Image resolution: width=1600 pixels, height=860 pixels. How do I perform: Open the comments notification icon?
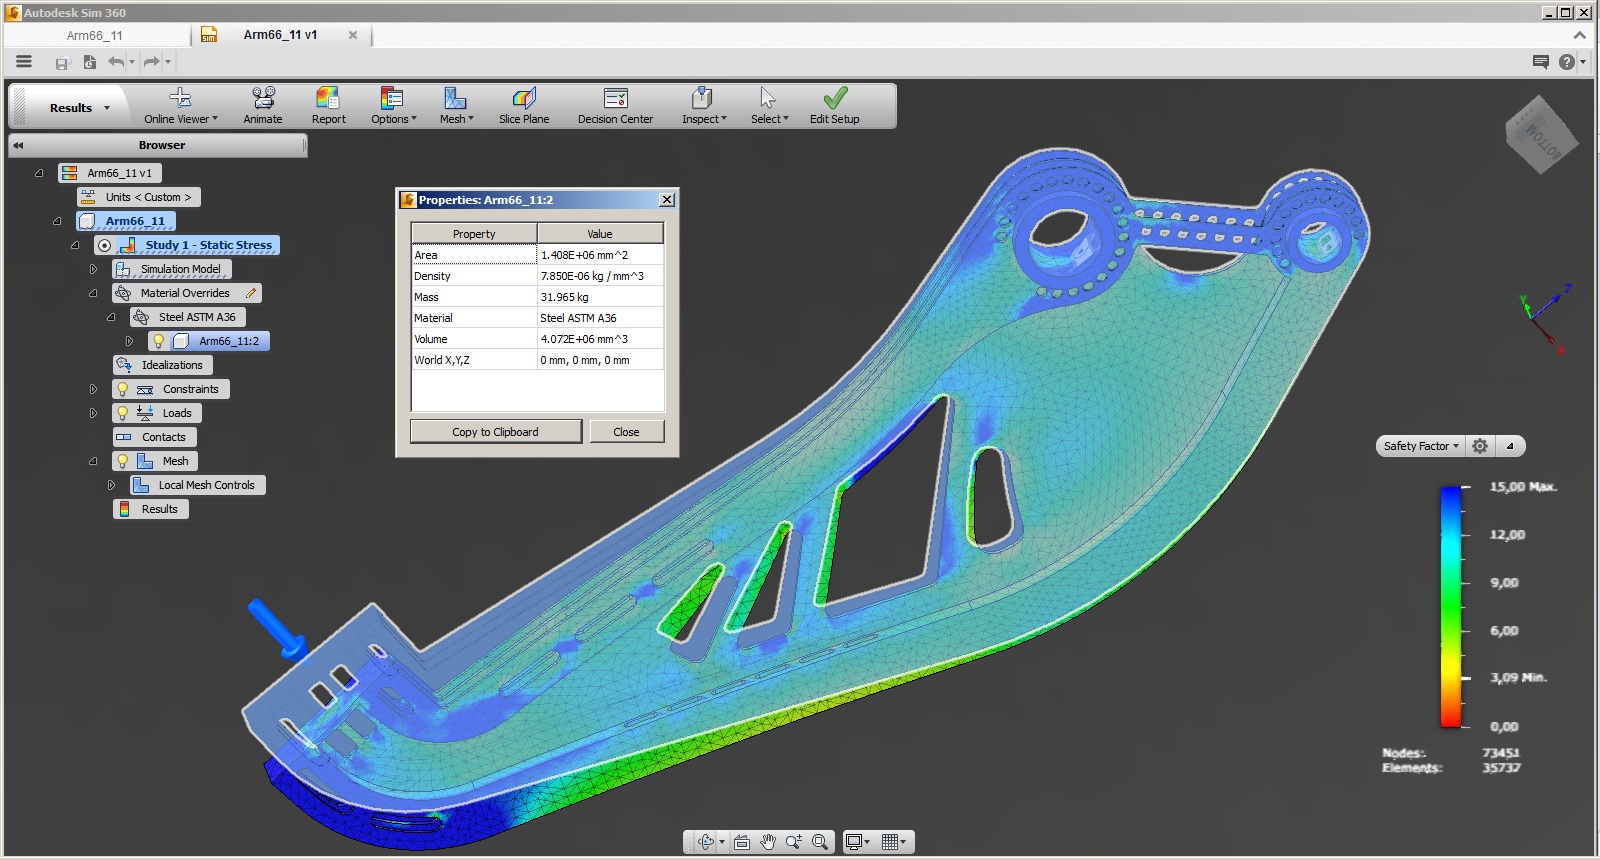(1541, 62)
